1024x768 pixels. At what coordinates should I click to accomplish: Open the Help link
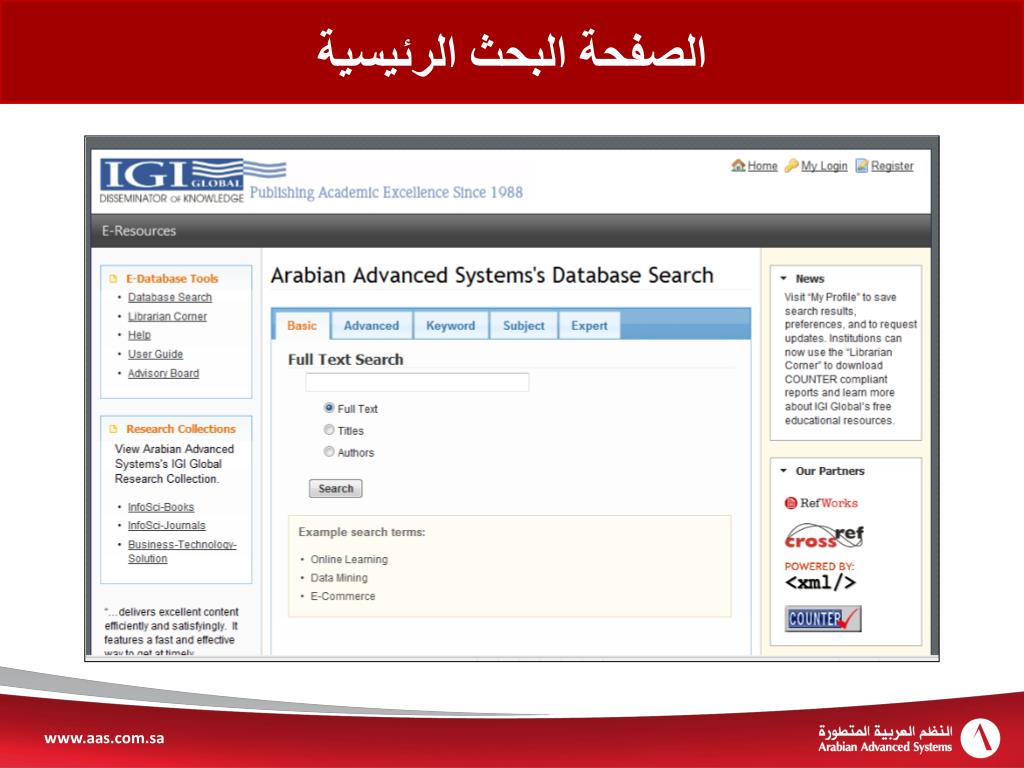(x=139, y=335)
